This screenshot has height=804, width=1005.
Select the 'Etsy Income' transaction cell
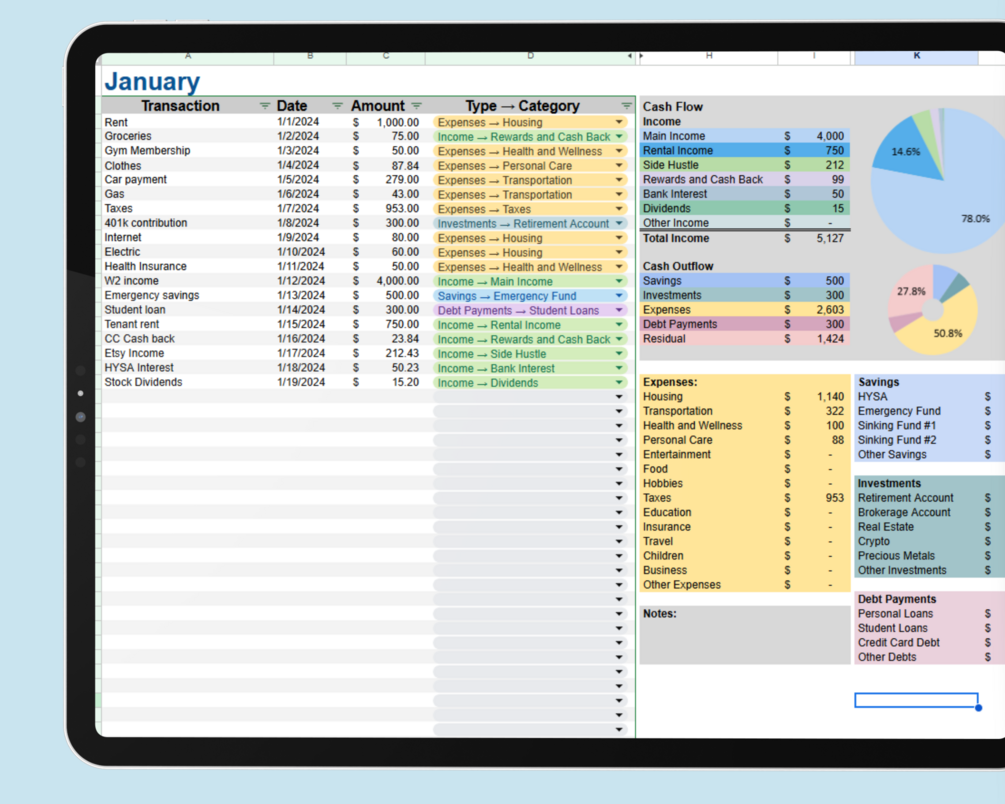[188, 353]
